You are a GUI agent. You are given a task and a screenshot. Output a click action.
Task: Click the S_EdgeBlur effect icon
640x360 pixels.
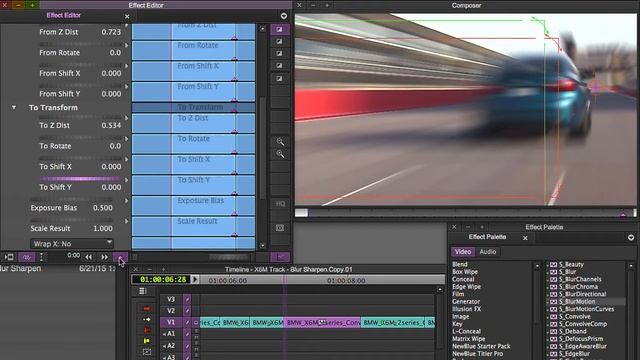pos(553,353)
